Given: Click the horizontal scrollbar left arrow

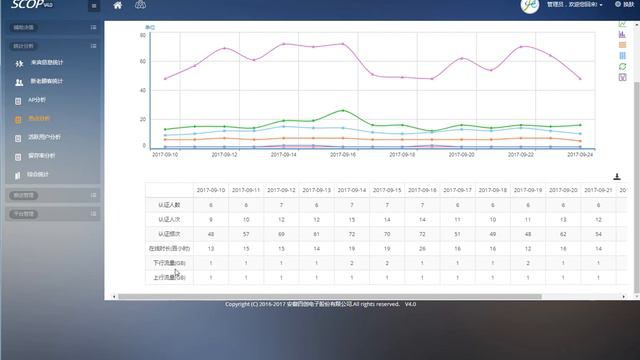Looking at the screenshot, I should [114, 297].
